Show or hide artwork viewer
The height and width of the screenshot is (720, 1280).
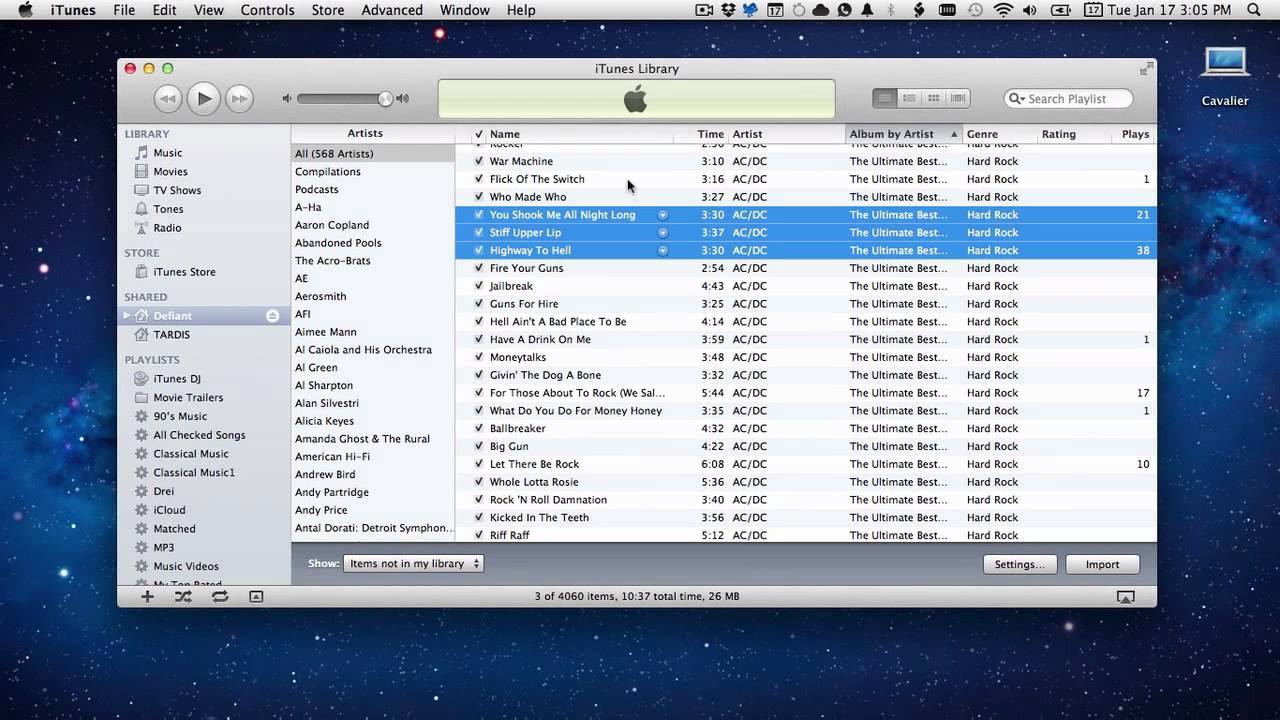256,596
